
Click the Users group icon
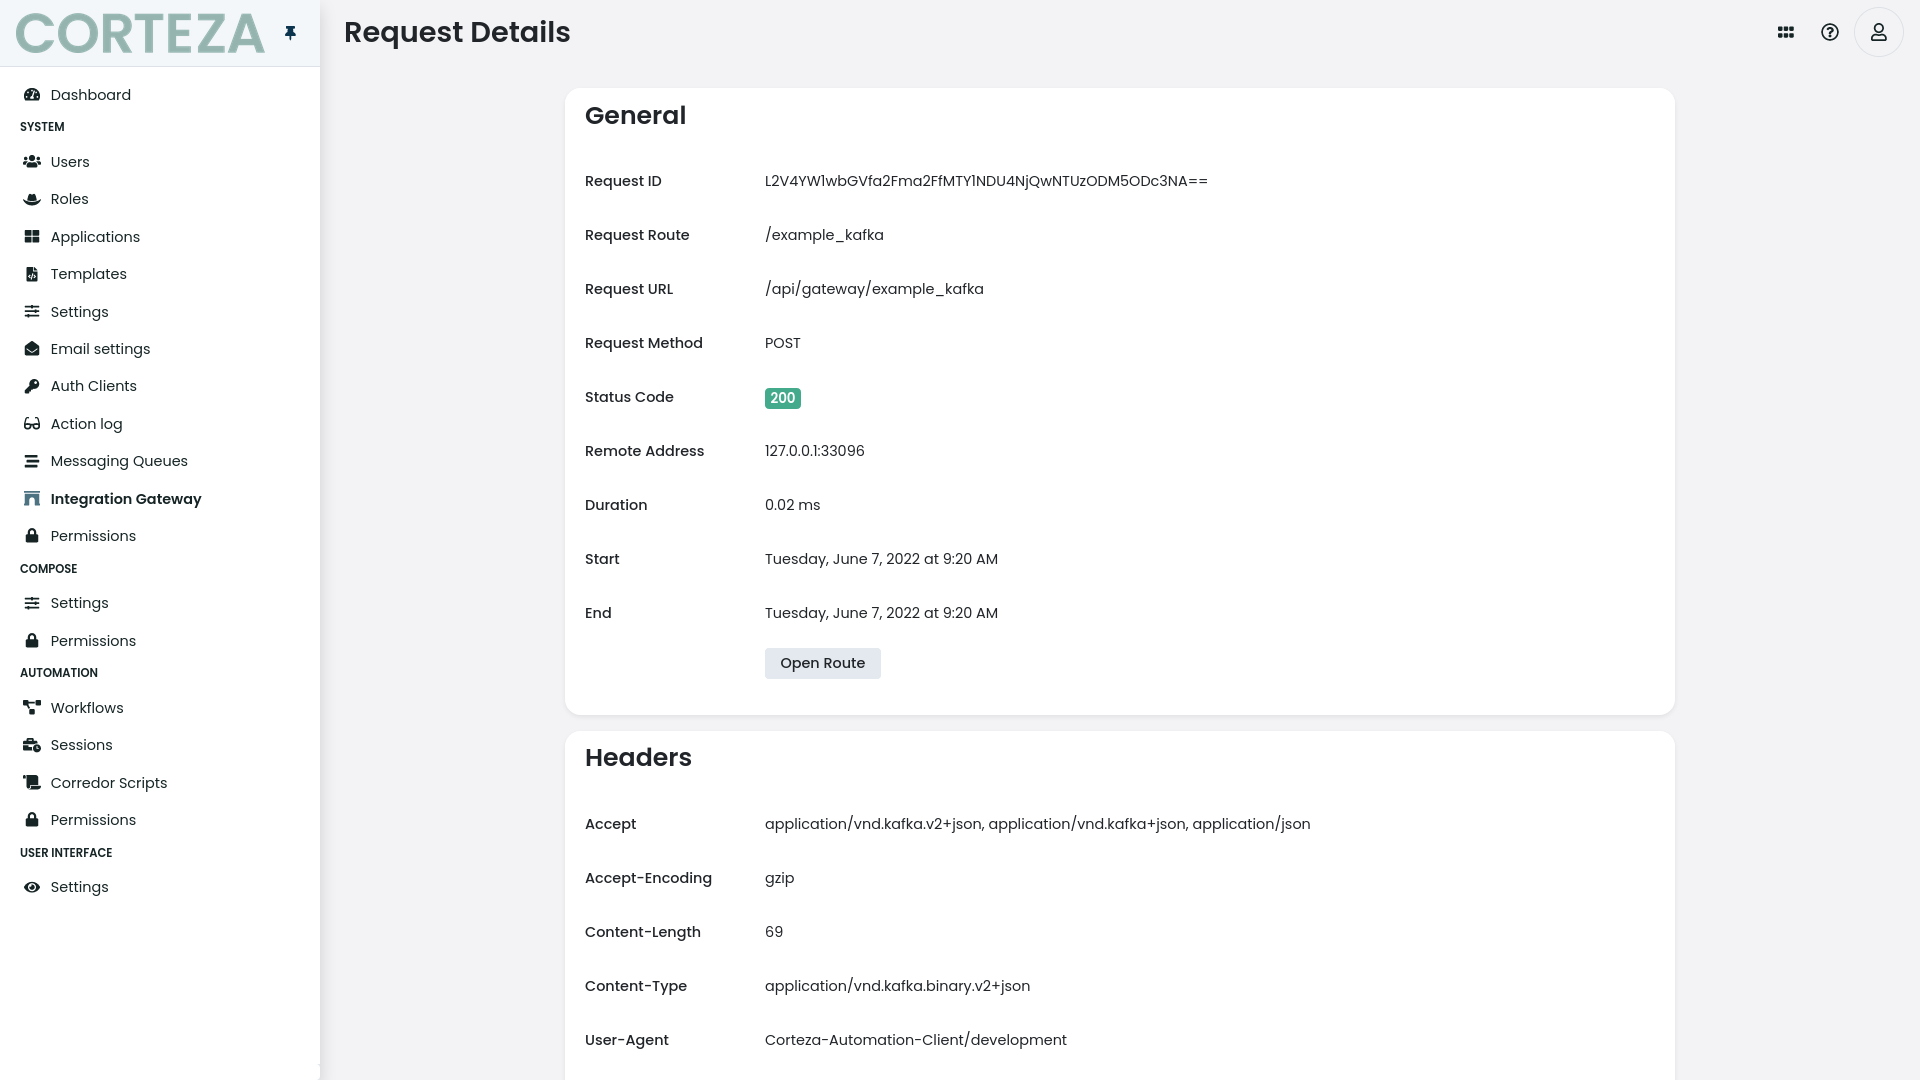click(x=32, y=162)
